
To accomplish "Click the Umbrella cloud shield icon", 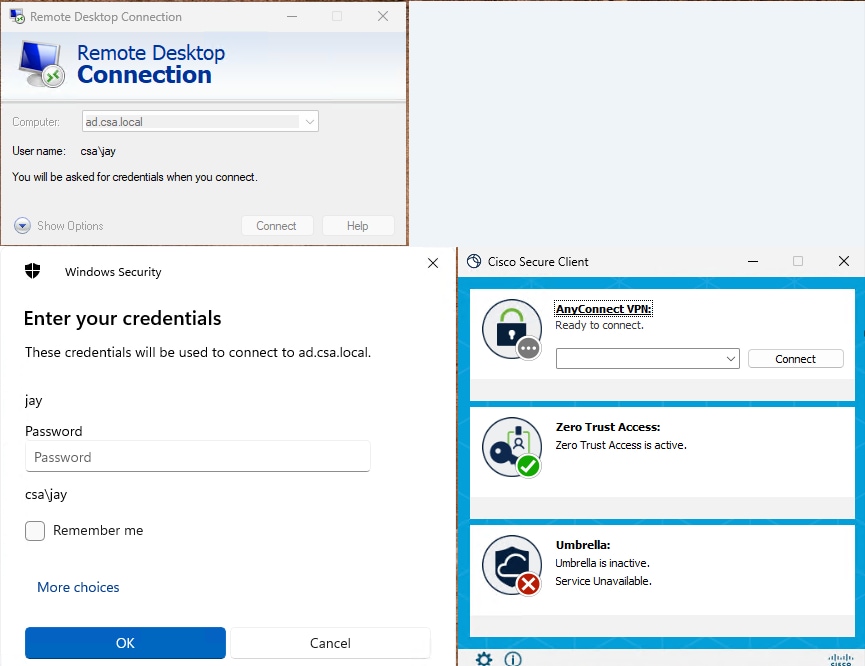I will [x=512, y=565].
